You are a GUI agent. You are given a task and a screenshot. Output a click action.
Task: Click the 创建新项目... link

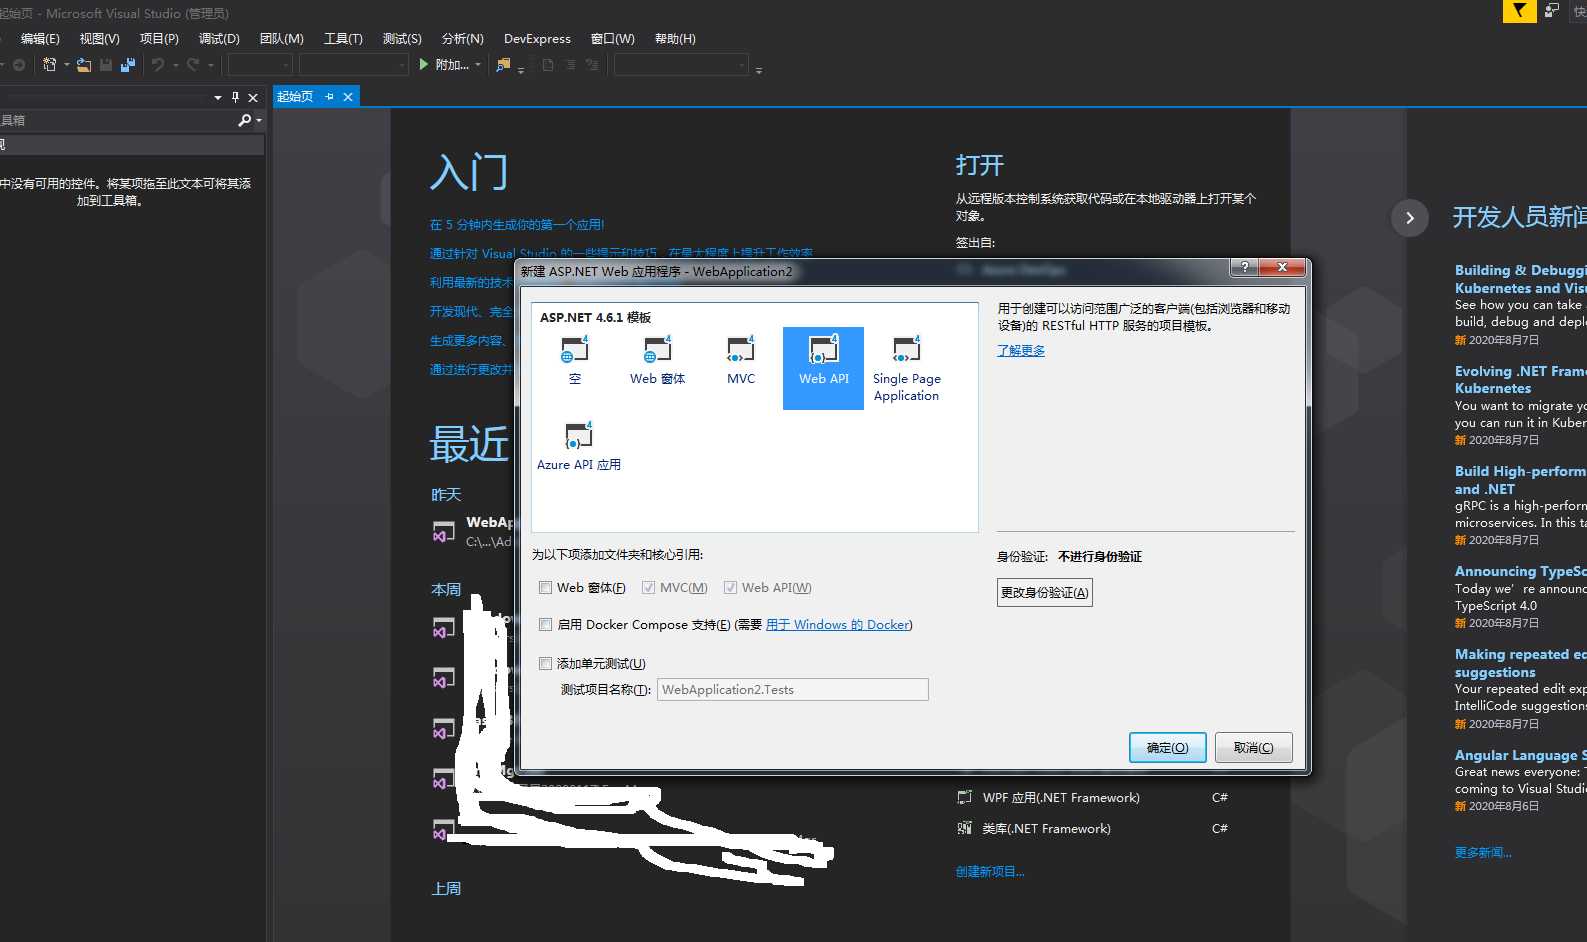tap(990, 872)
